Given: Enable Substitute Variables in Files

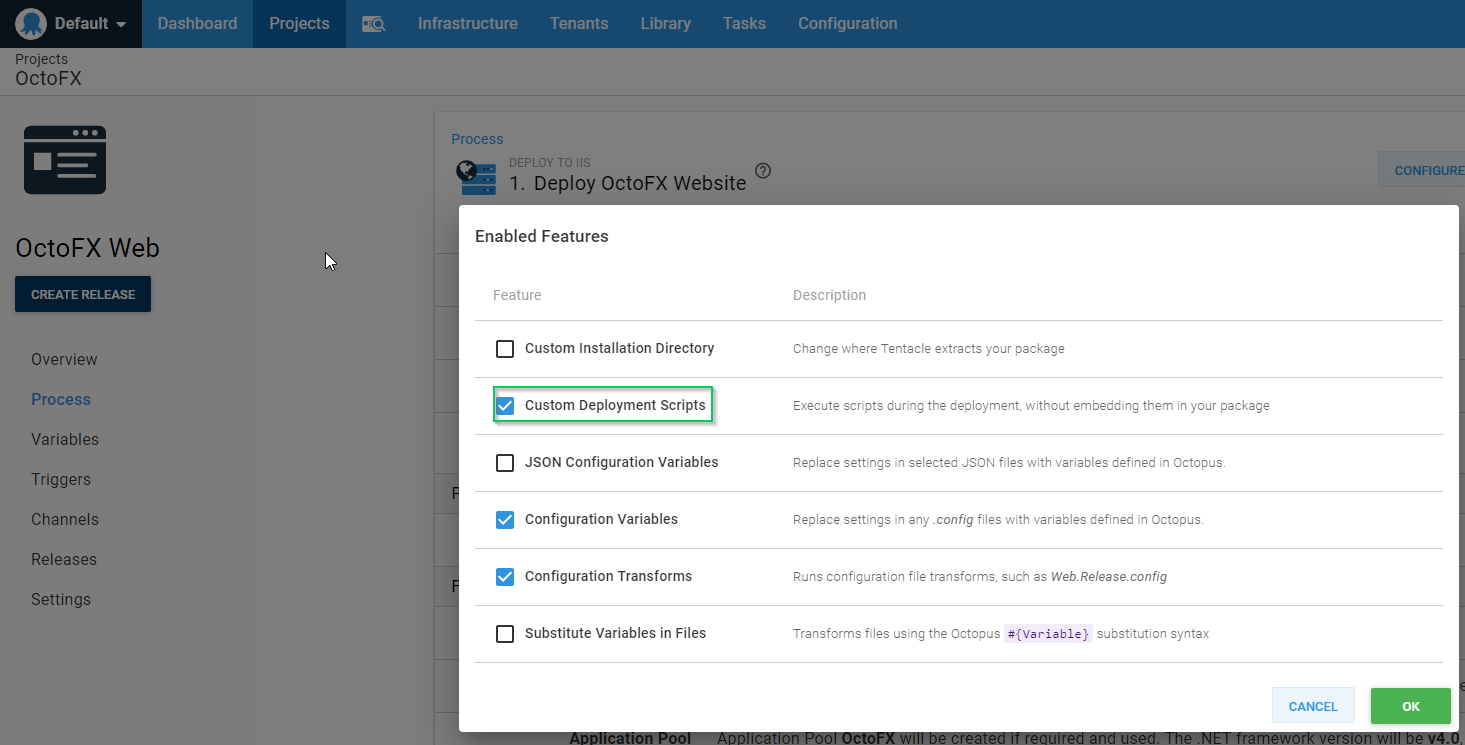Looking at the screenshot, I should click(505, 634).
